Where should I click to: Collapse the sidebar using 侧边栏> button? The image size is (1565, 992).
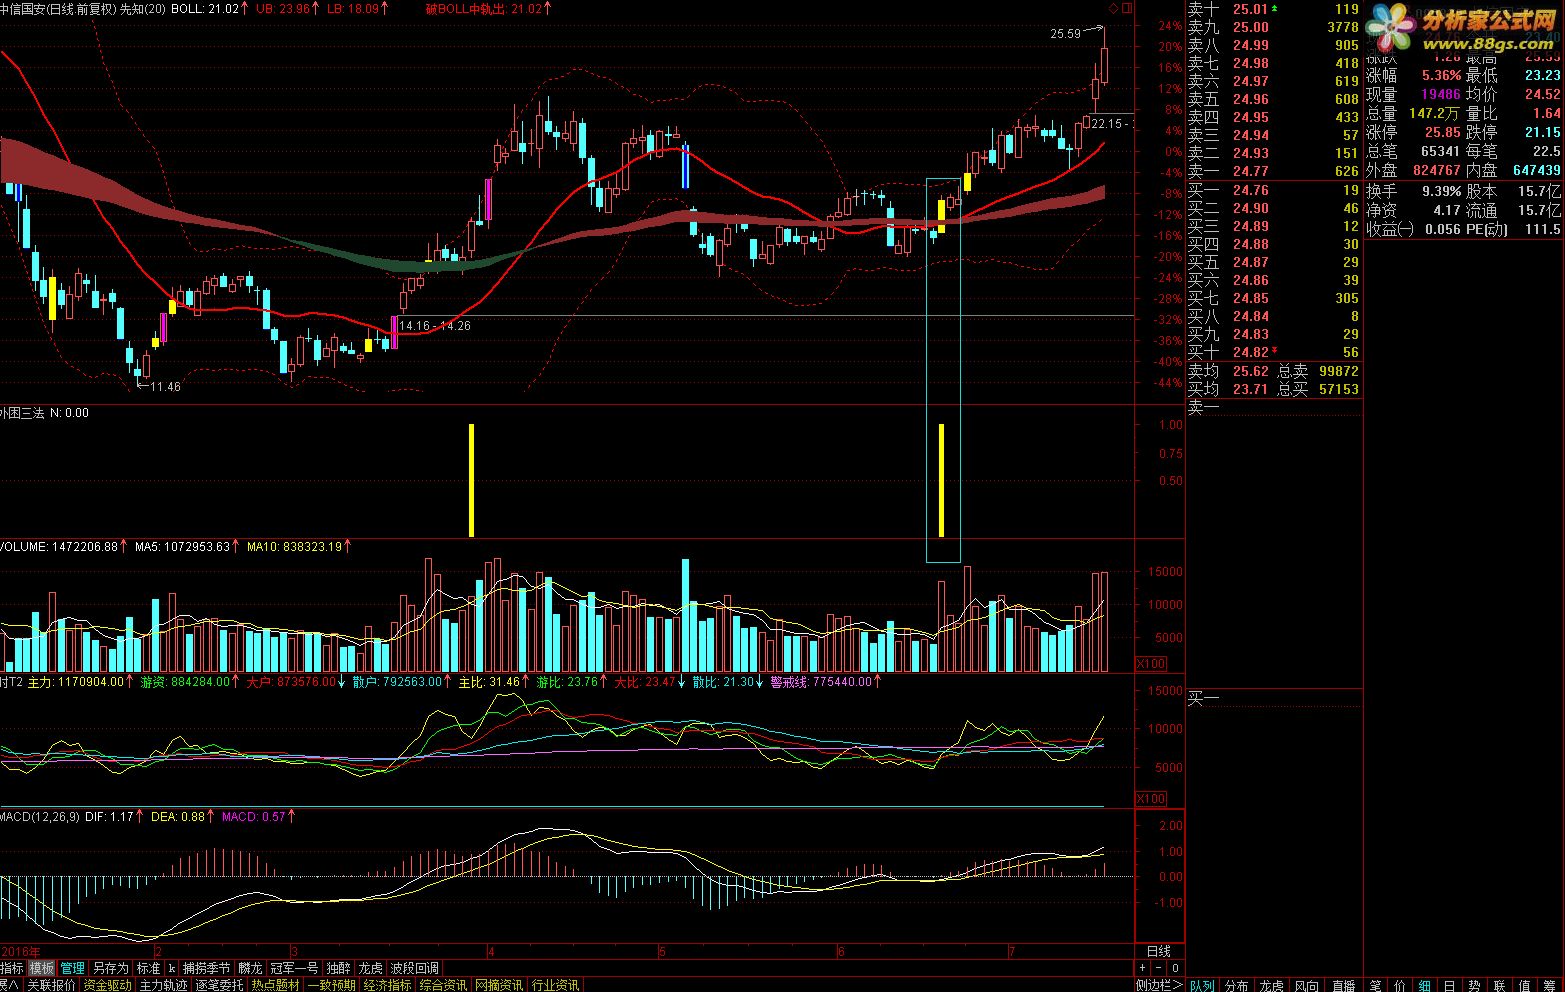tap(1160, 985)
